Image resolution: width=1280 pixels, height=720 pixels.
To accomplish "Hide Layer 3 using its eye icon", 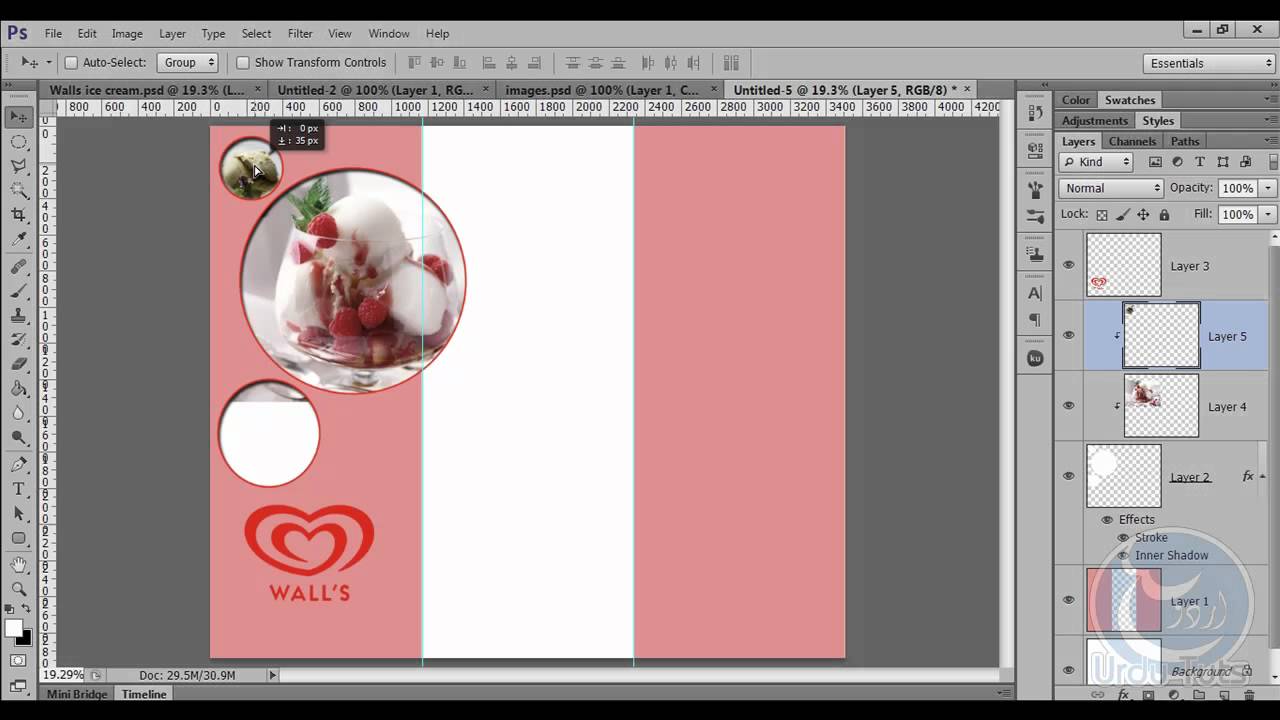I will (x=1068, y=265).
